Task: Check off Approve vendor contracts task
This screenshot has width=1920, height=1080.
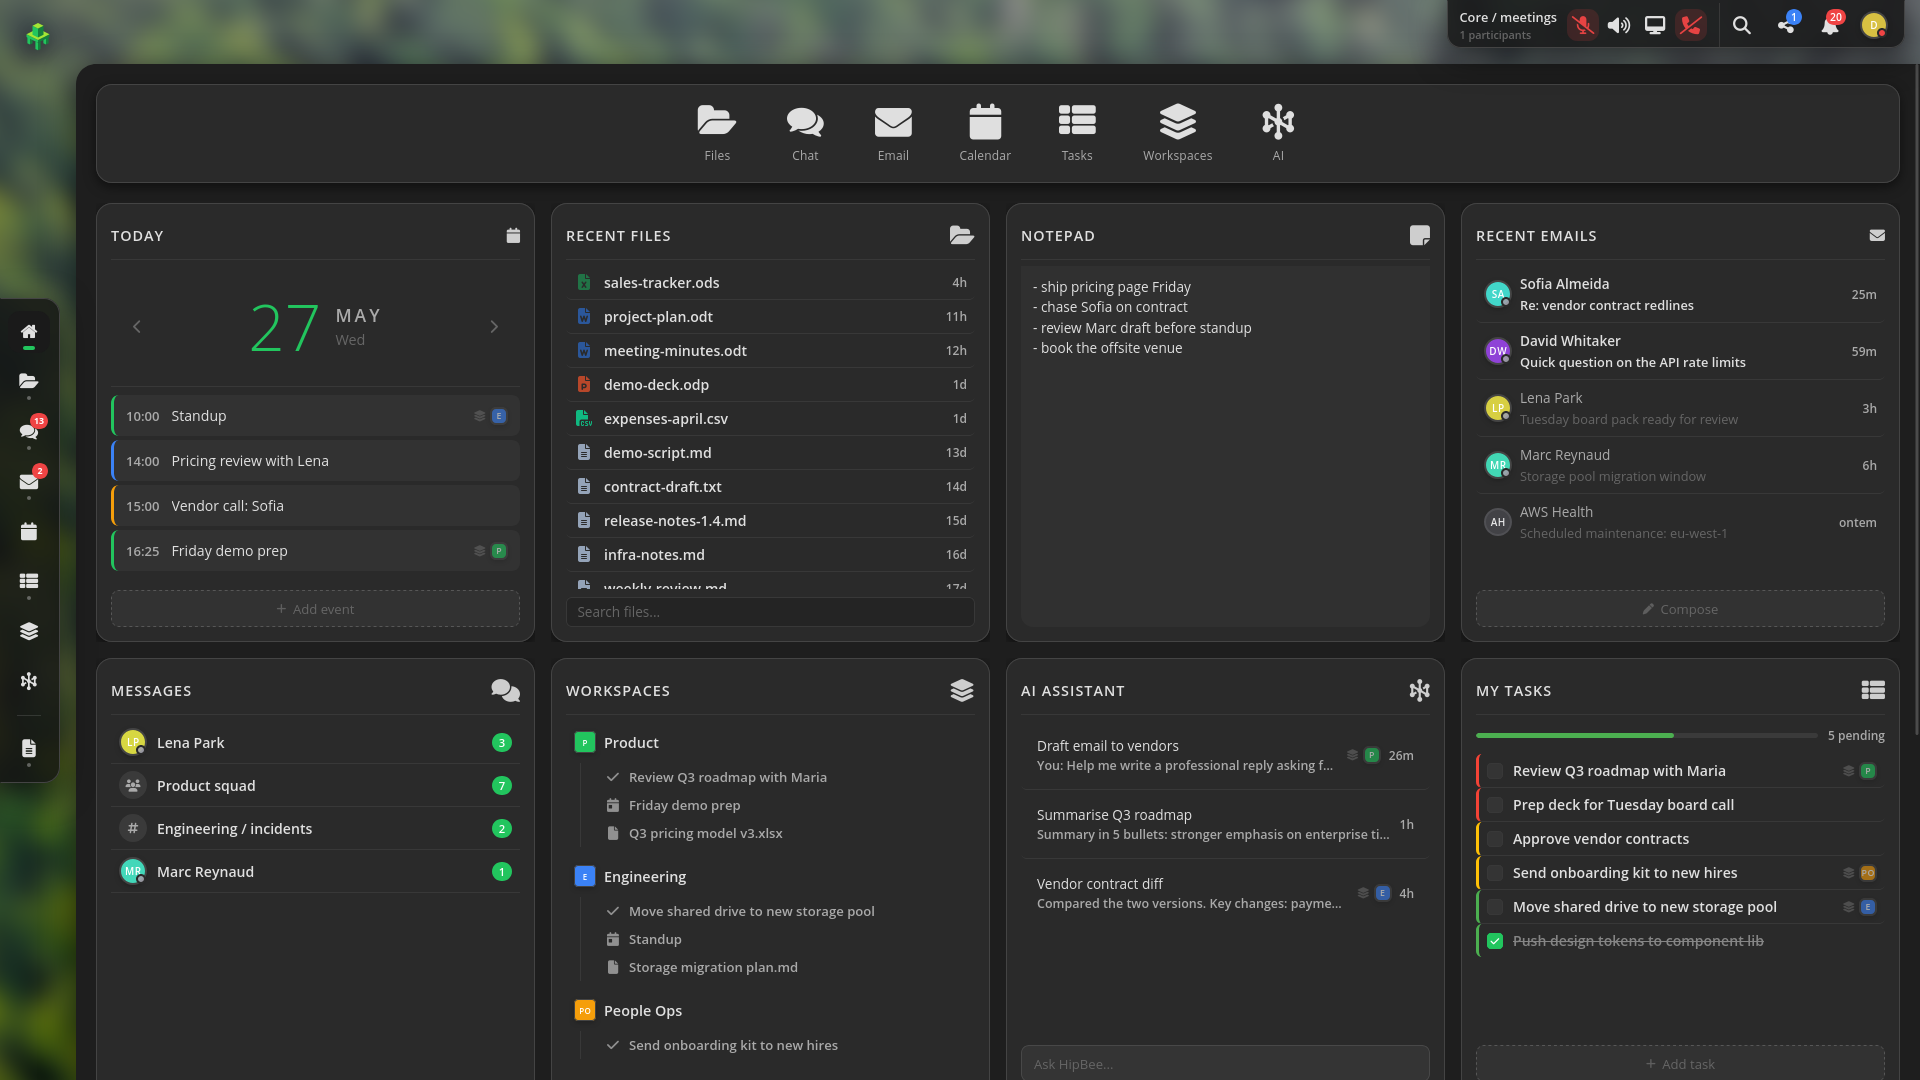Action: tap(1495, 839)
